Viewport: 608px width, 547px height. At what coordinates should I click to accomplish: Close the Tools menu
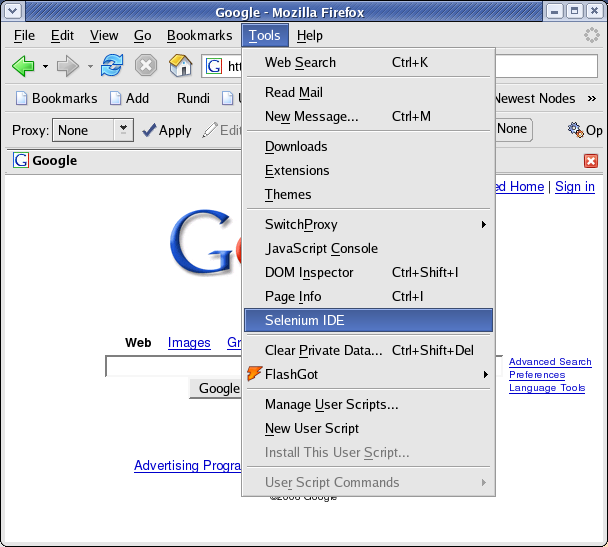264,36
